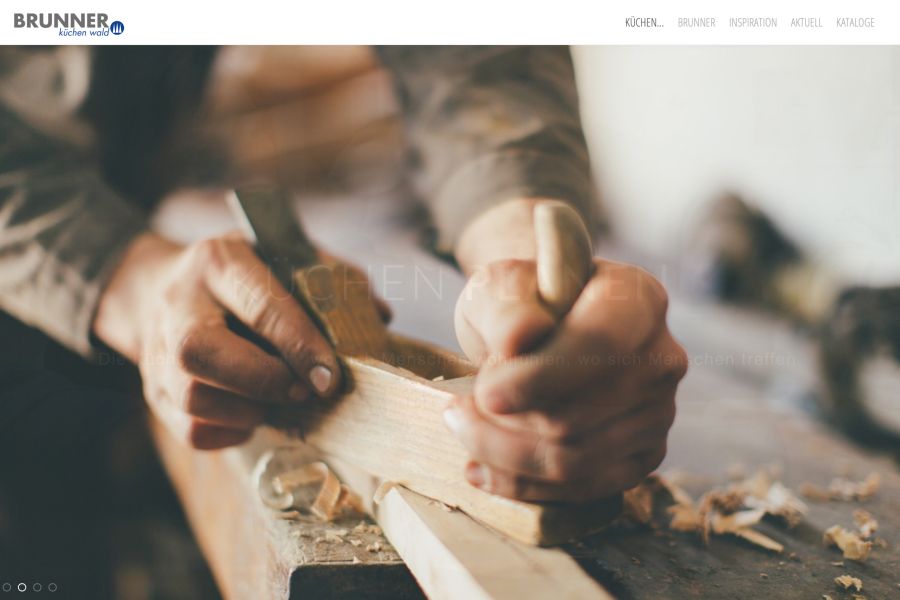This screenshot has height=600, width=900.
Task: Click the faded slide subtitle about Menschen
Action: (448, 360)
